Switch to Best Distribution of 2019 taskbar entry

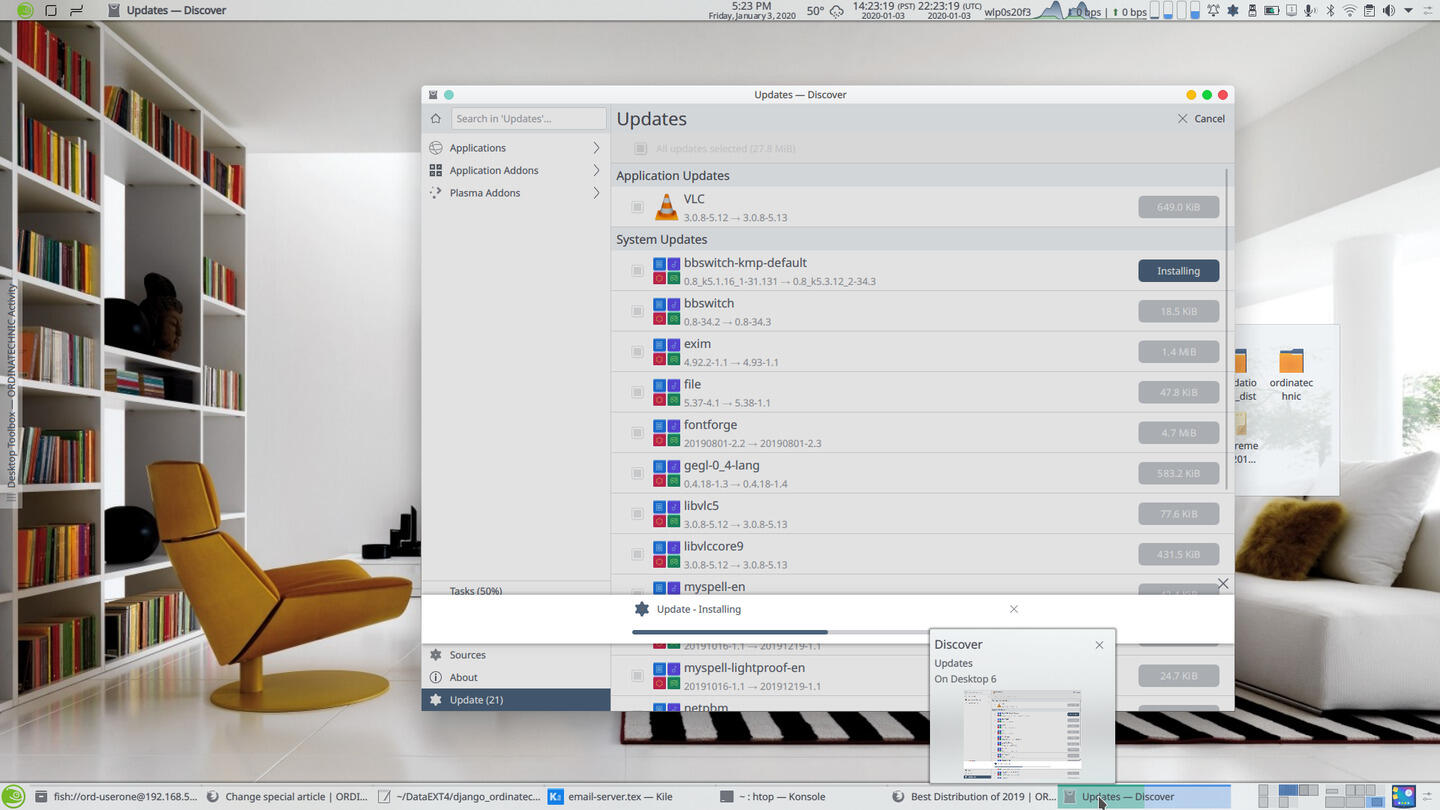pyautogui.click(x=971, y=797)
